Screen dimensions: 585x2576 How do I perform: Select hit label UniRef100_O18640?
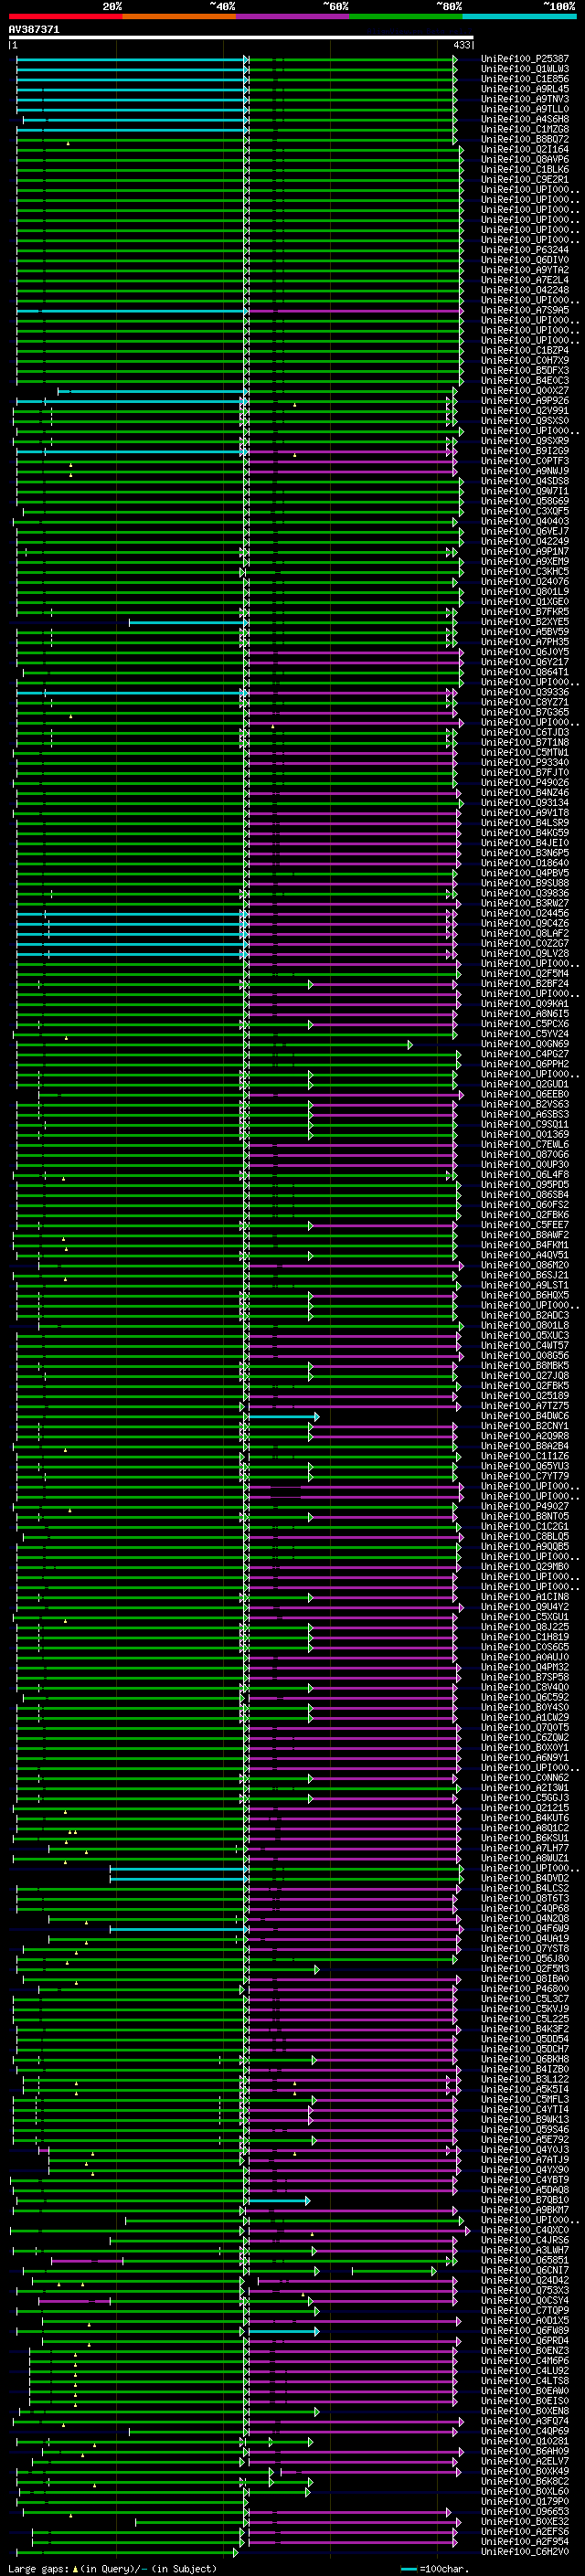(x=525, y=863)
